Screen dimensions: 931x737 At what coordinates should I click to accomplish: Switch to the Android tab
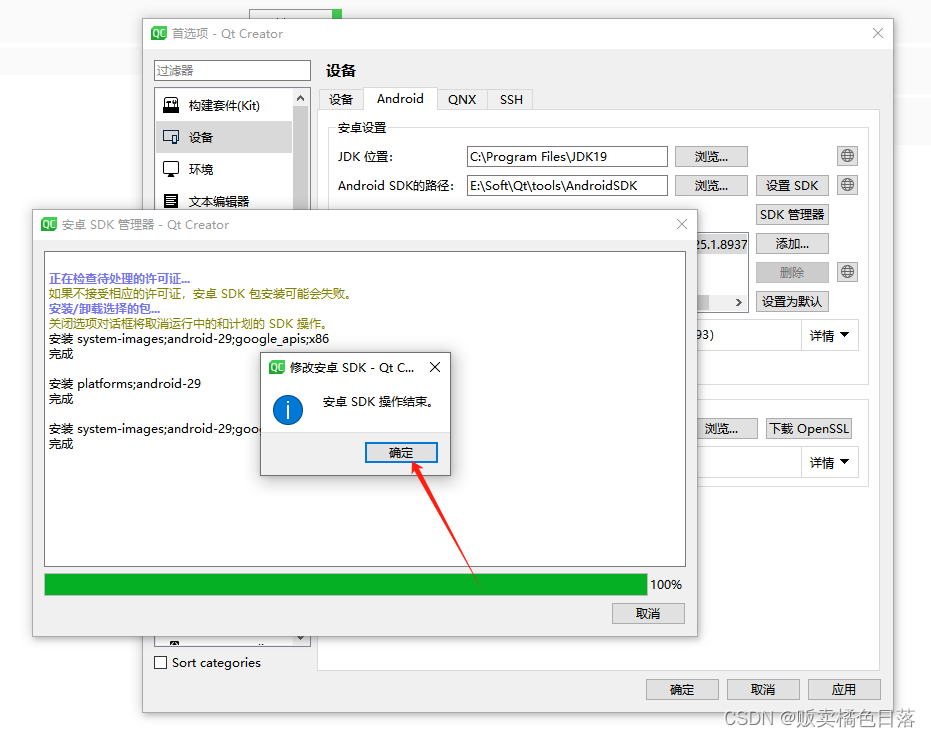coord(399,99)
